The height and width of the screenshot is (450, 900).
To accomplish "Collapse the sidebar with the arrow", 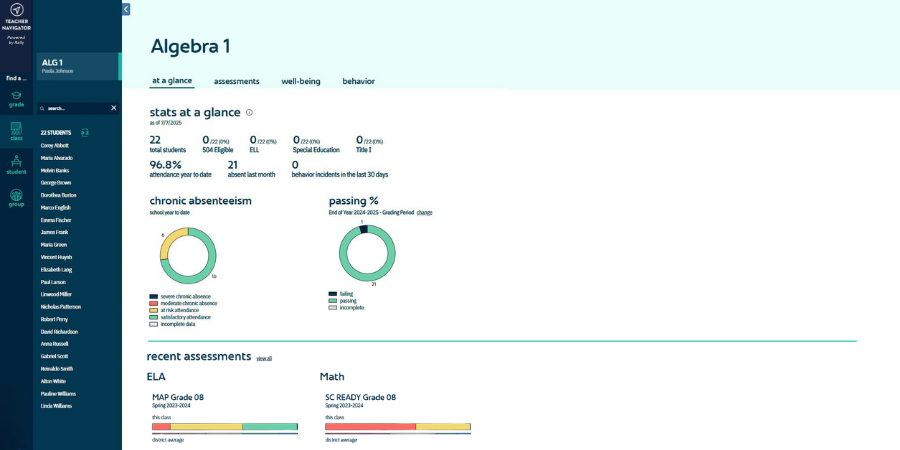I will pyautogui.click(x=126, y=9).
